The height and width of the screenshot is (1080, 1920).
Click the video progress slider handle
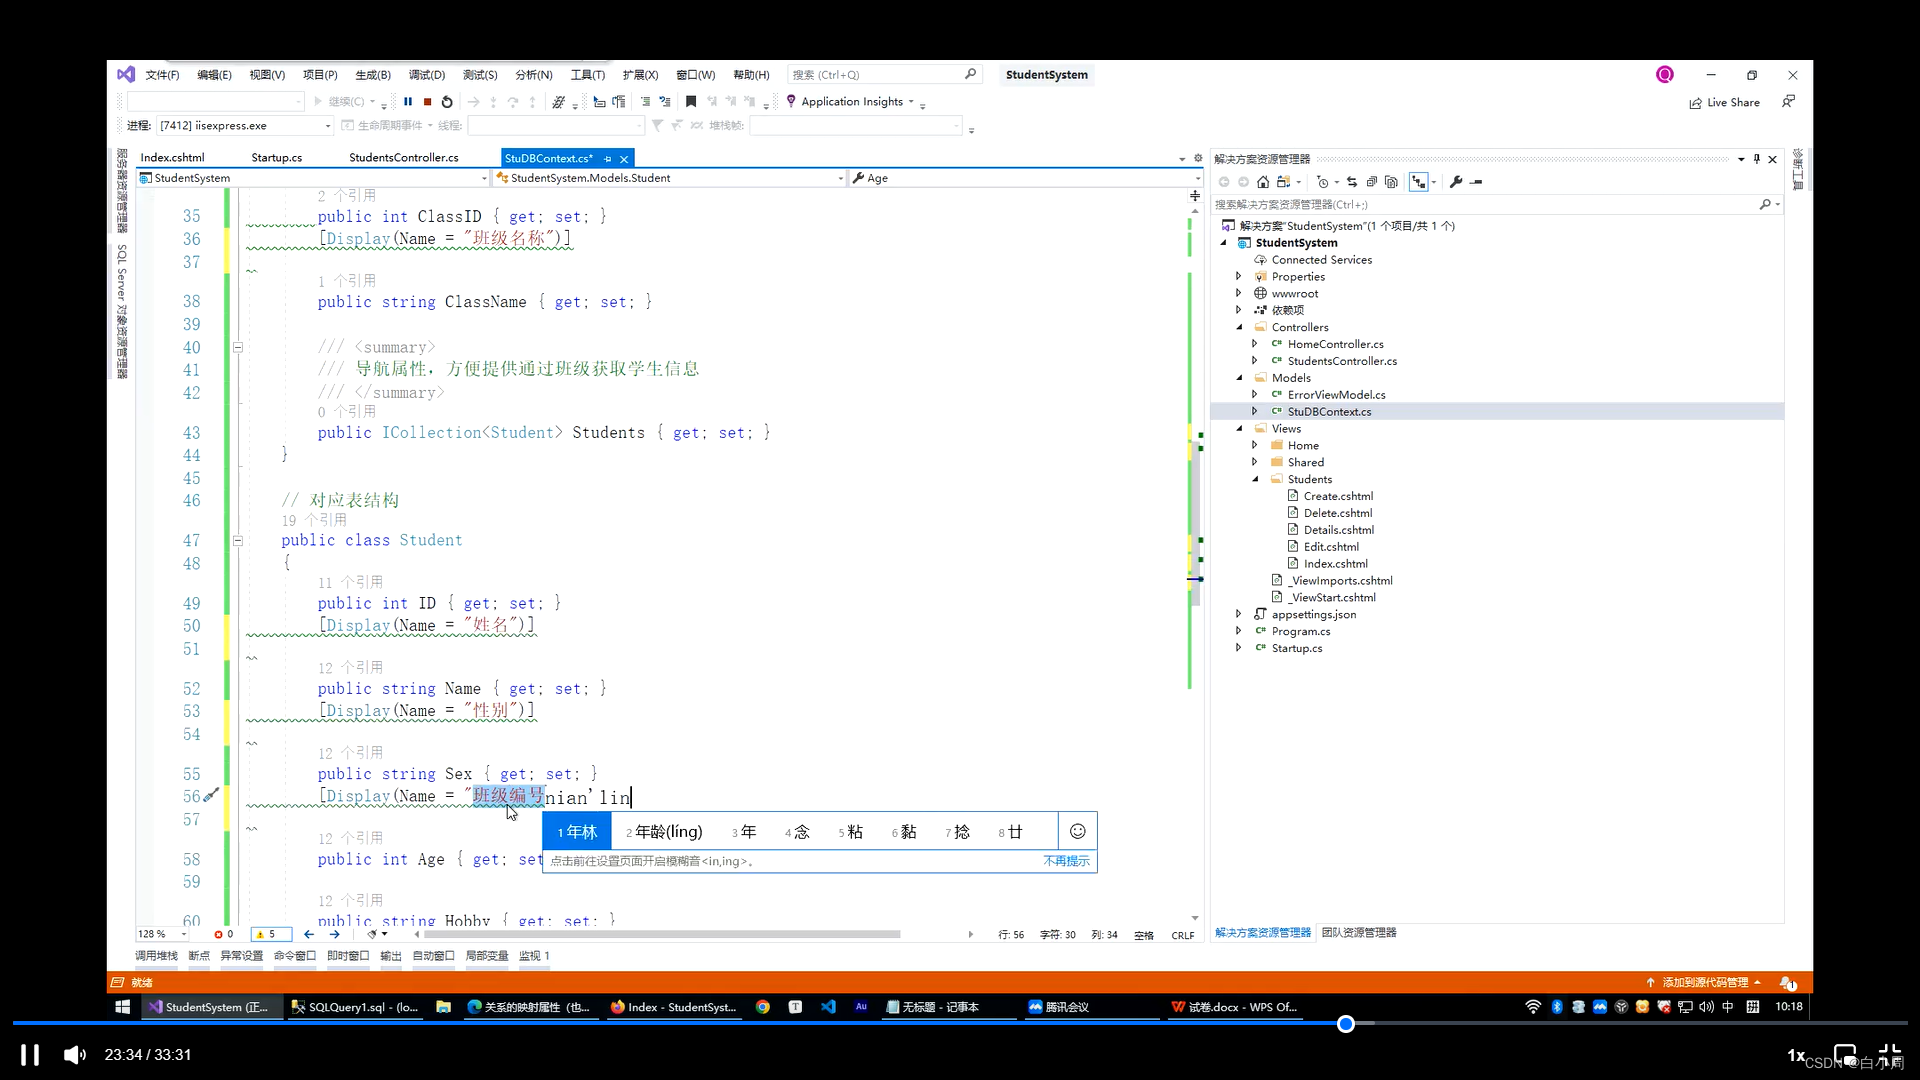(1346, 1023)
